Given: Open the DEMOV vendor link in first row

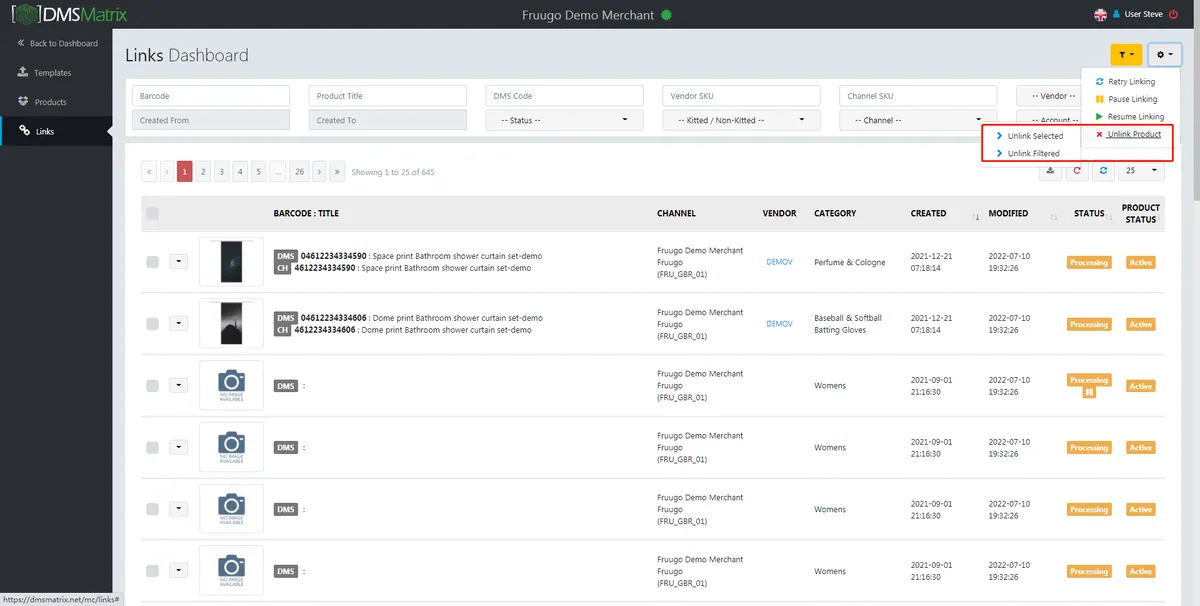Looking at the screenshot, I should [779, 262].
